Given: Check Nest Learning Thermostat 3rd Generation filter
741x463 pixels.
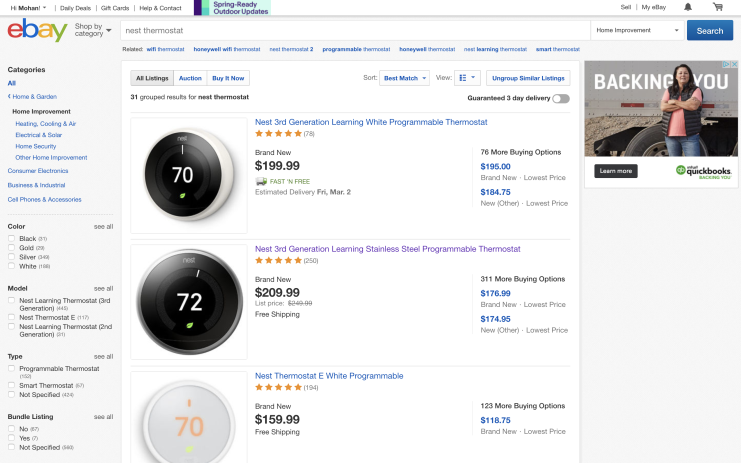Looking at the screenshot, I should click(11, 300).
